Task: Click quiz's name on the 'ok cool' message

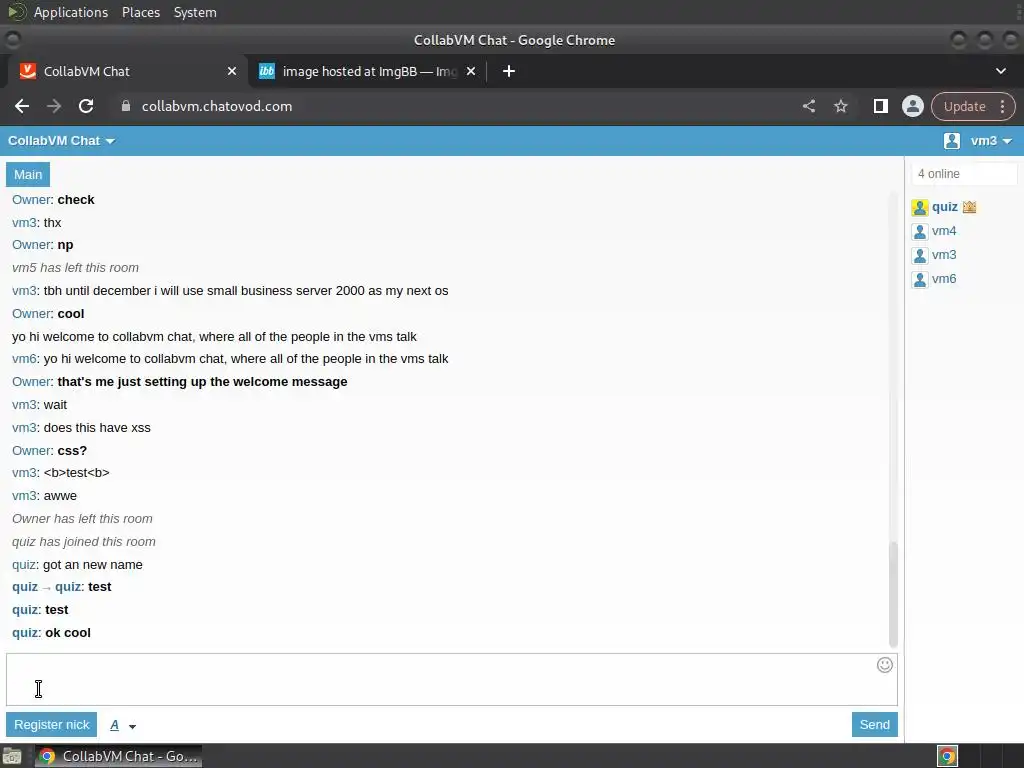Action: [x=25, y=633]
